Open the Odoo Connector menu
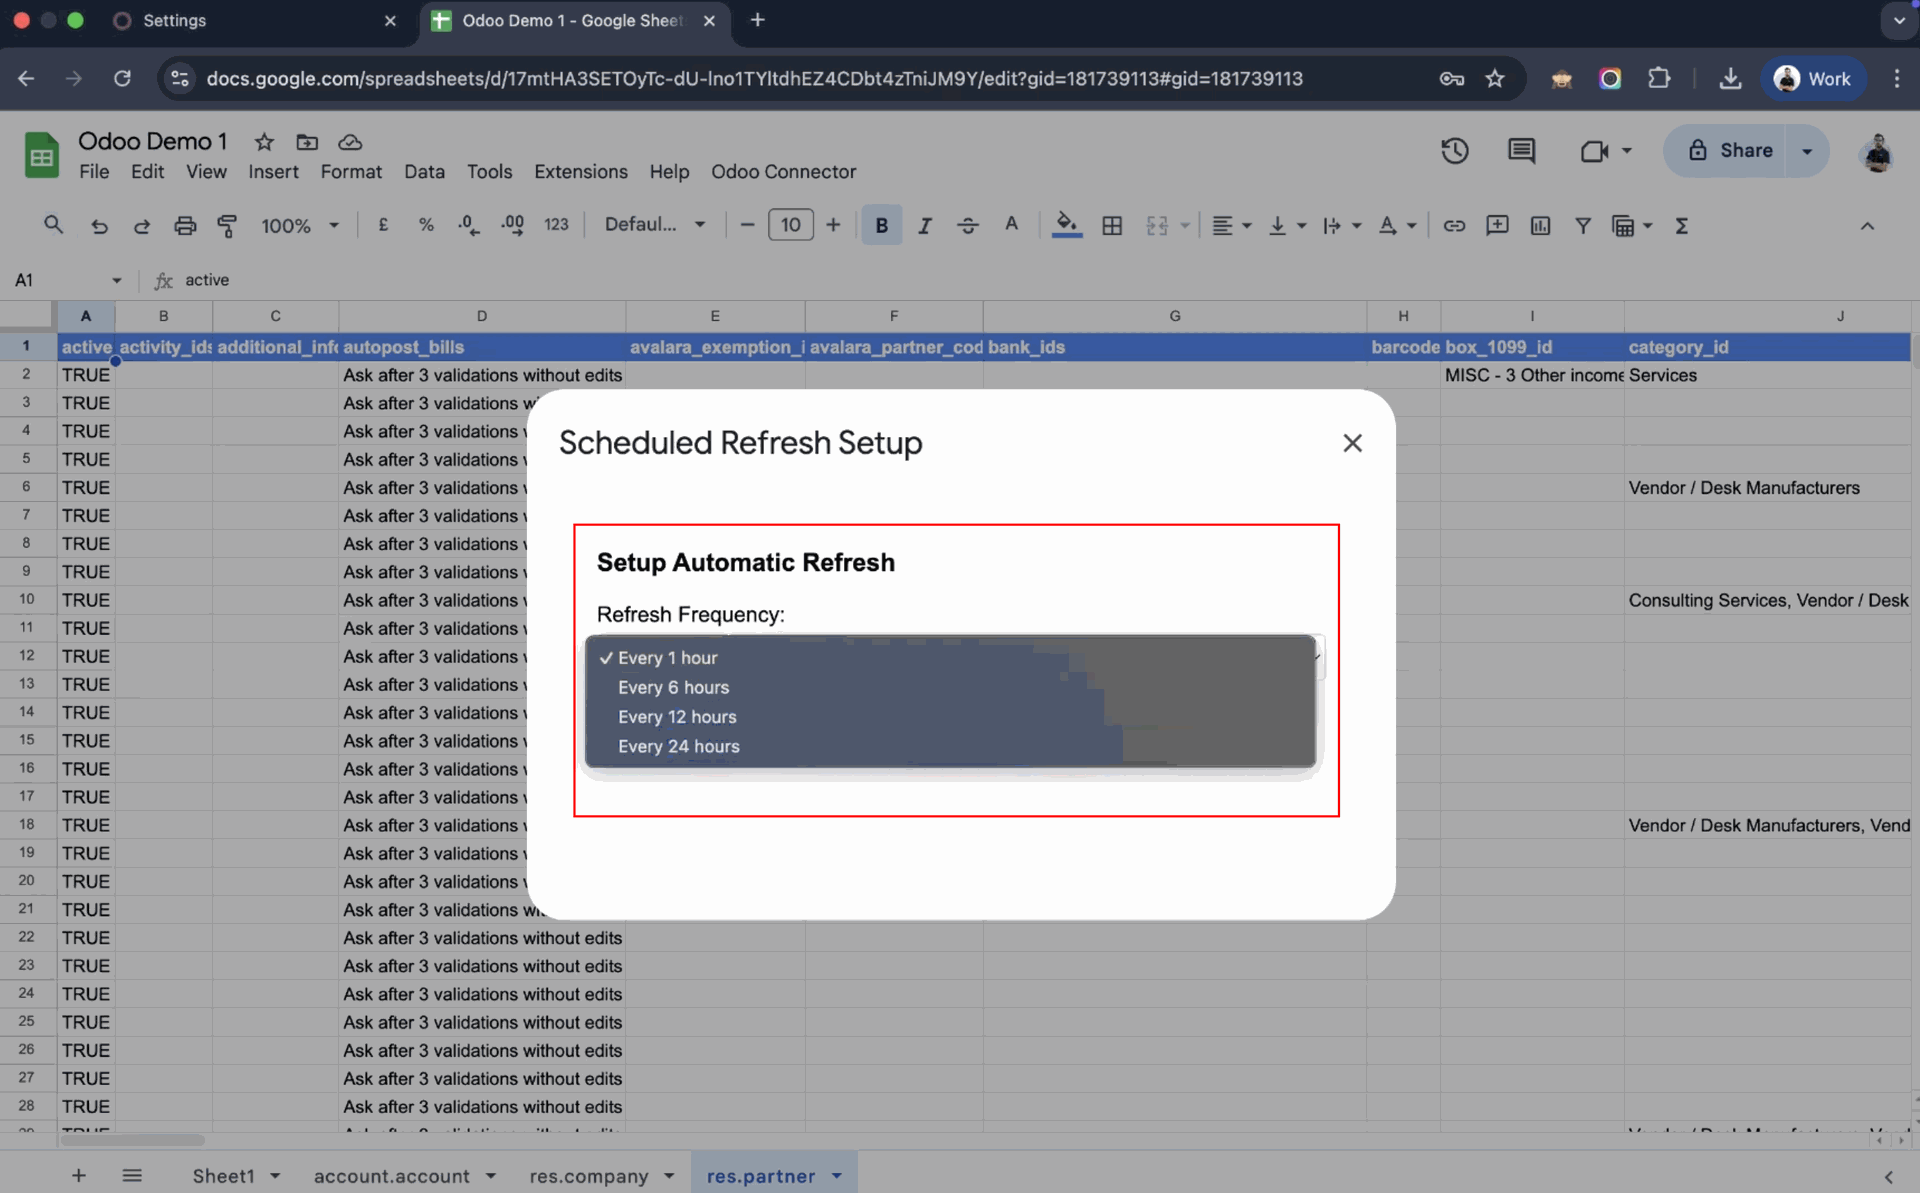Image resolution: width=1920 pixels, height=1193 pixels. pyautogui.click(x=783, y=172)
